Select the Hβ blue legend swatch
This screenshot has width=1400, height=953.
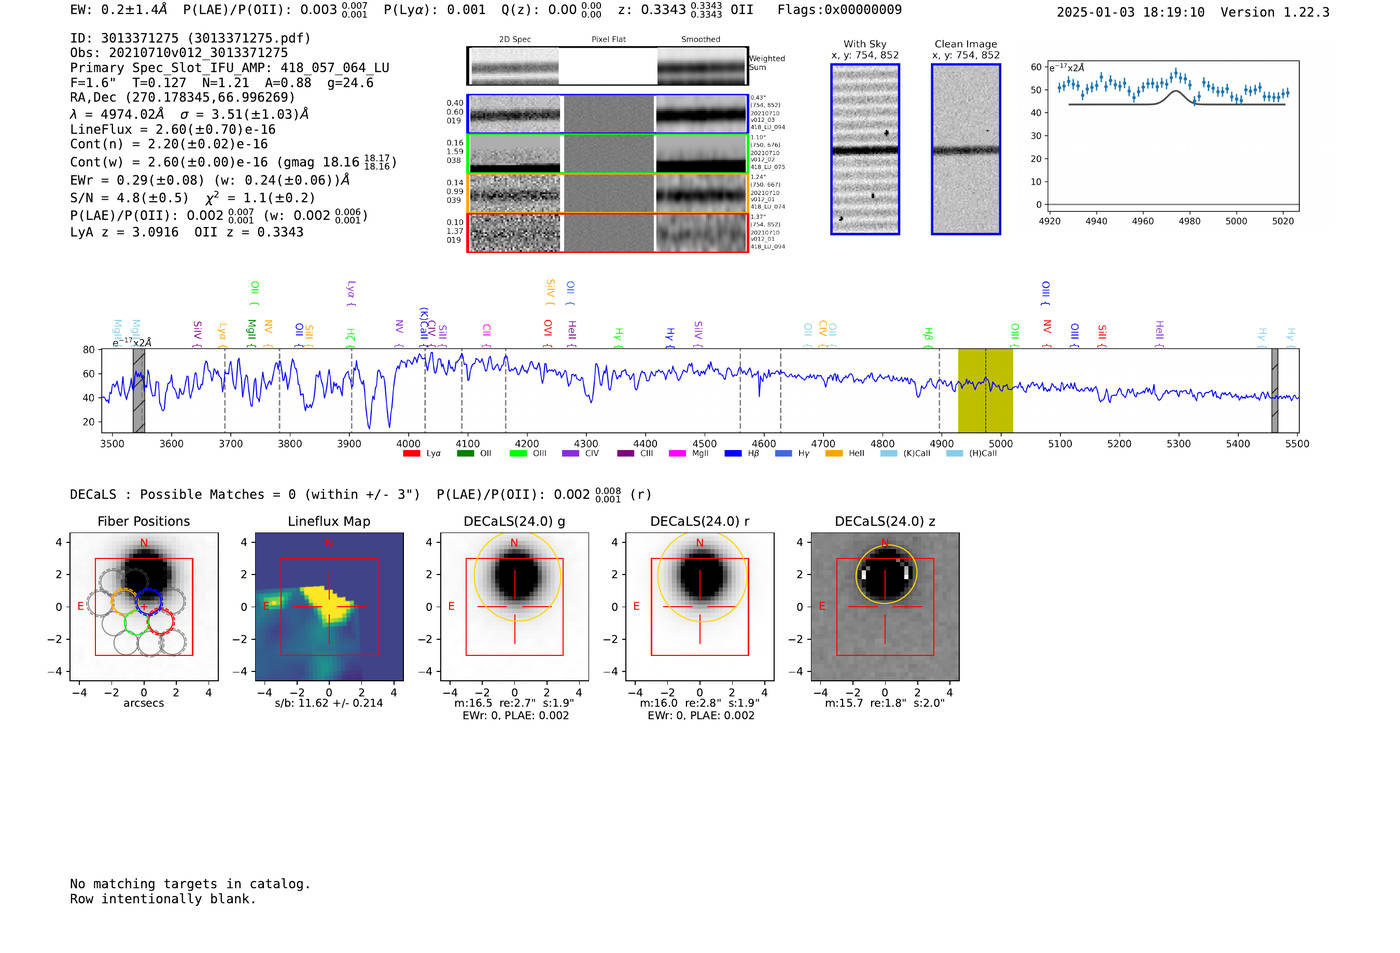tap(733, 454)
